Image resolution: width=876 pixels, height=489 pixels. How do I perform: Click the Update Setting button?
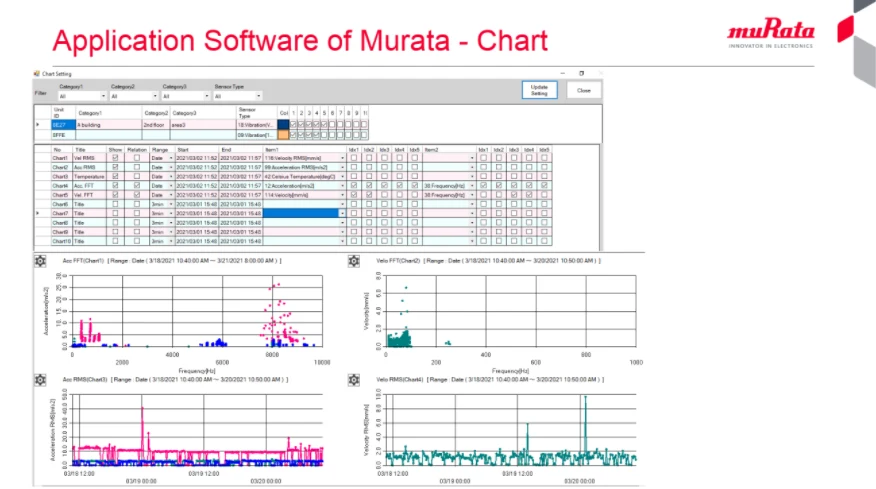pyautogui.click(x=539, y=90)
